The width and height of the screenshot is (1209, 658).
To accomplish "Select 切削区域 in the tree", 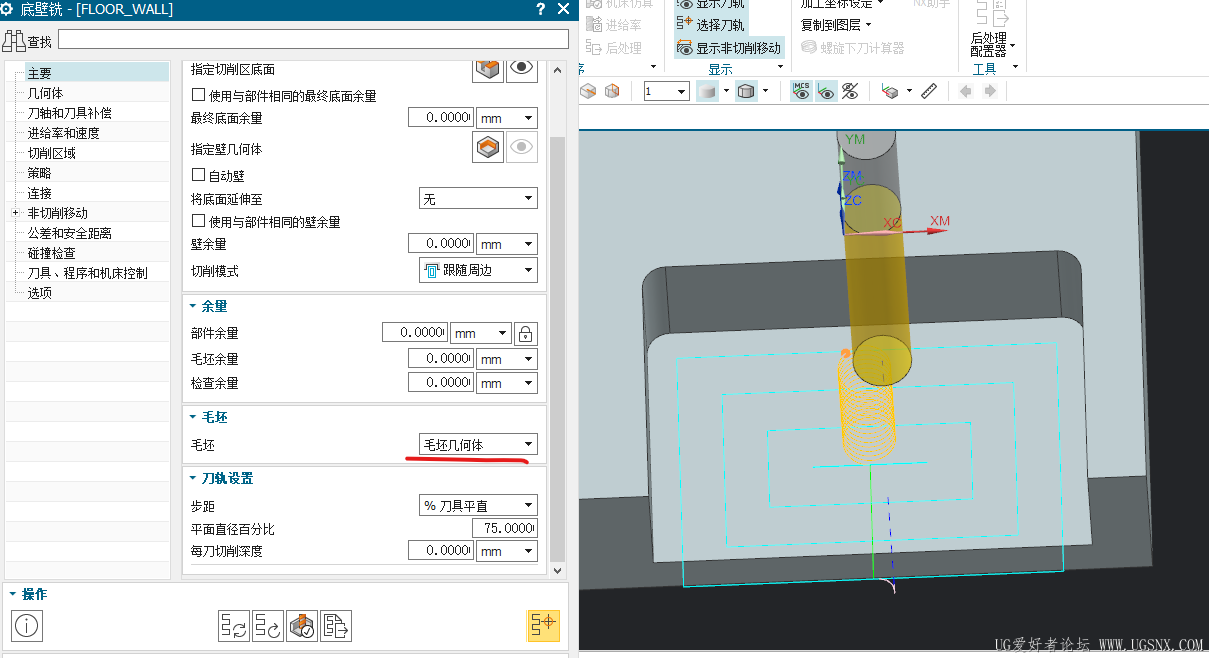I will pos(52,153).
